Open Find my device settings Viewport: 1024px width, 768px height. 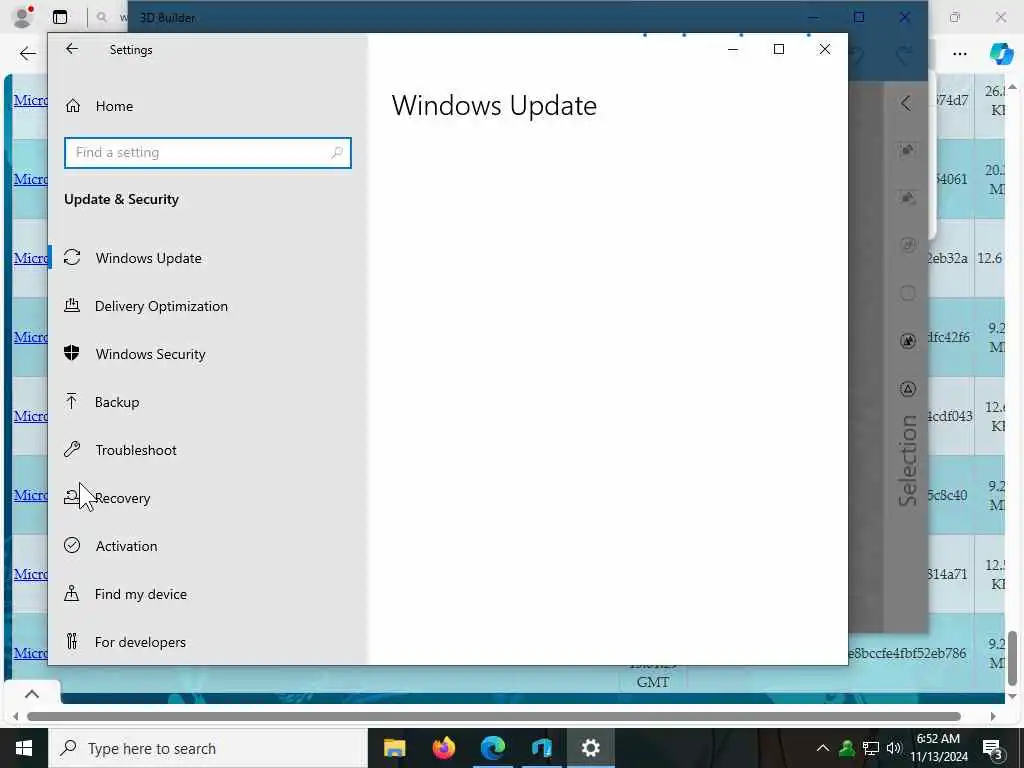[x=208, y=594]
